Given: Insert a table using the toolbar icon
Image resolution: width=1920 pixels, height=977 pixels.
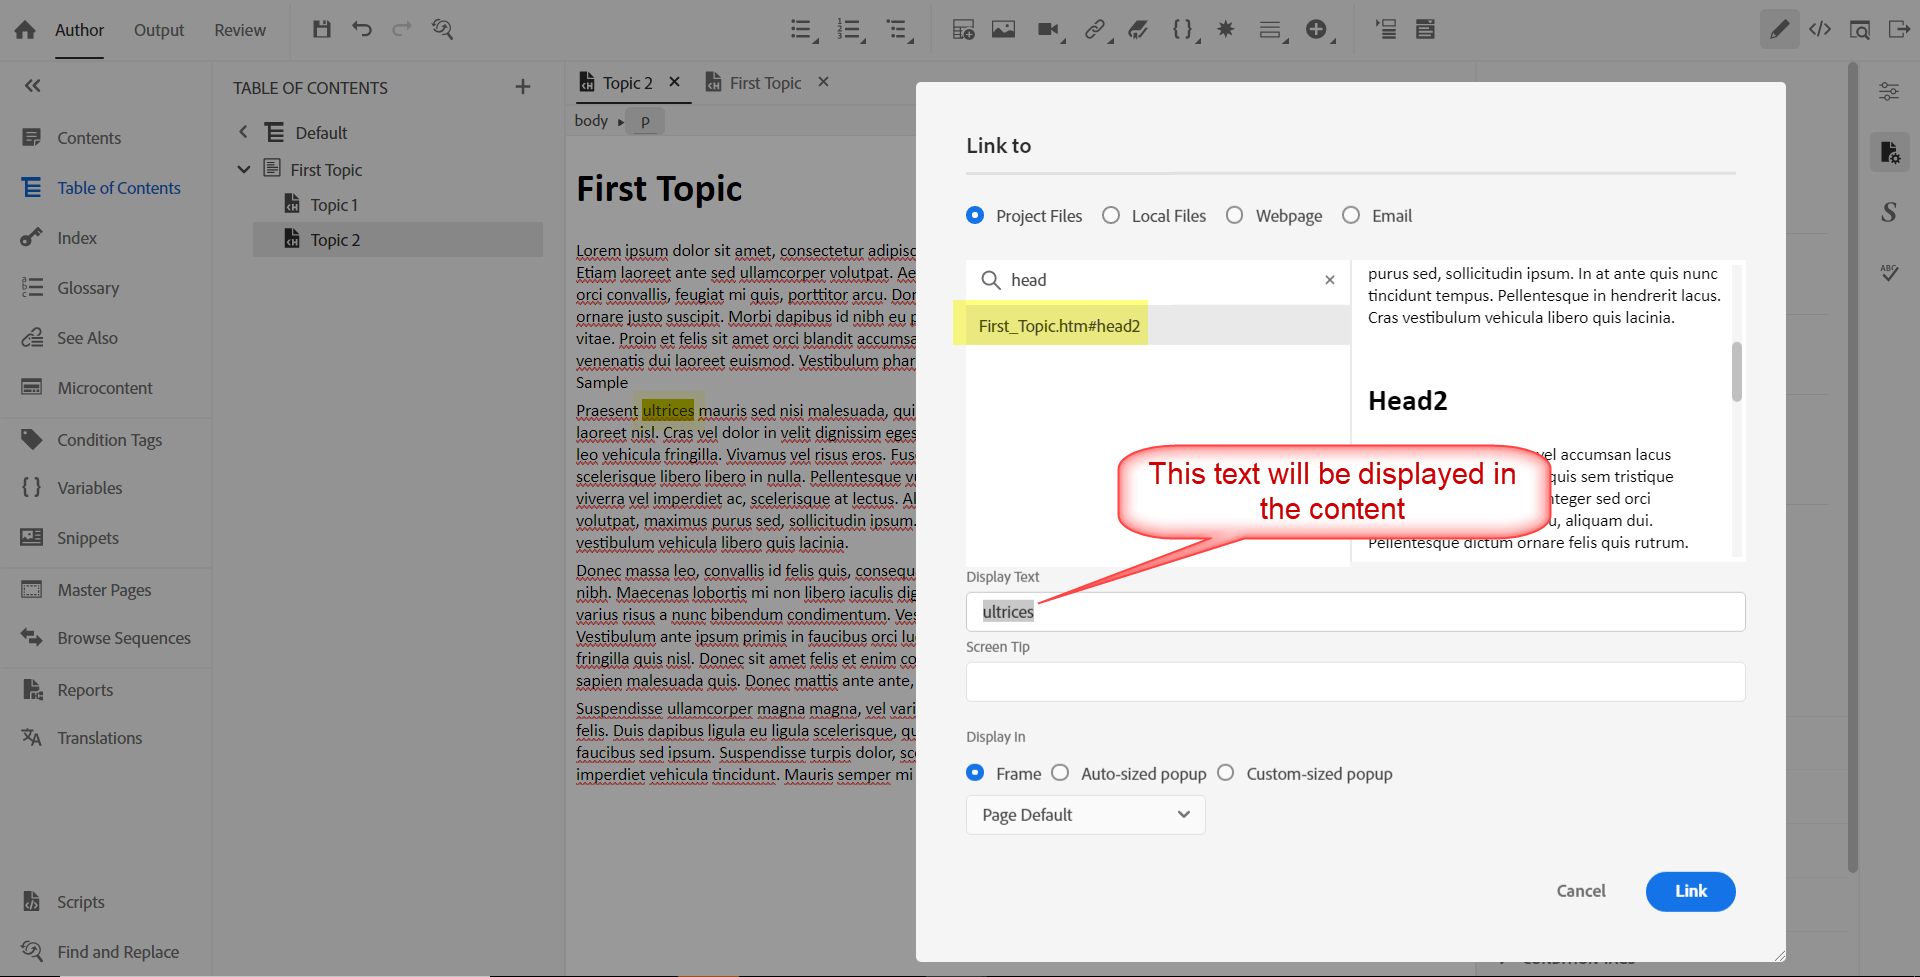Looking at the screenshot, I should (x=961, y=29).
